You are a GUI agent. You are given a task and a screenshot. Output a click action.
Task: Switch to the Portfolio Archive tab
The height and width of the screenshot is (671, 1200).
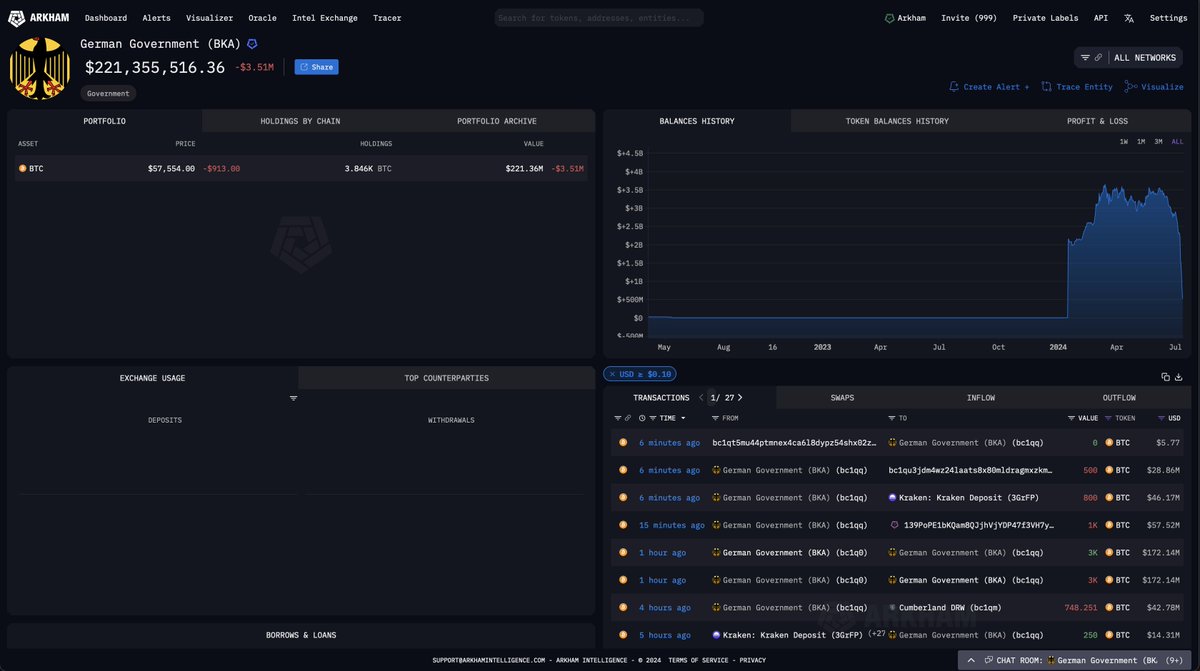(x=497, y=121)
